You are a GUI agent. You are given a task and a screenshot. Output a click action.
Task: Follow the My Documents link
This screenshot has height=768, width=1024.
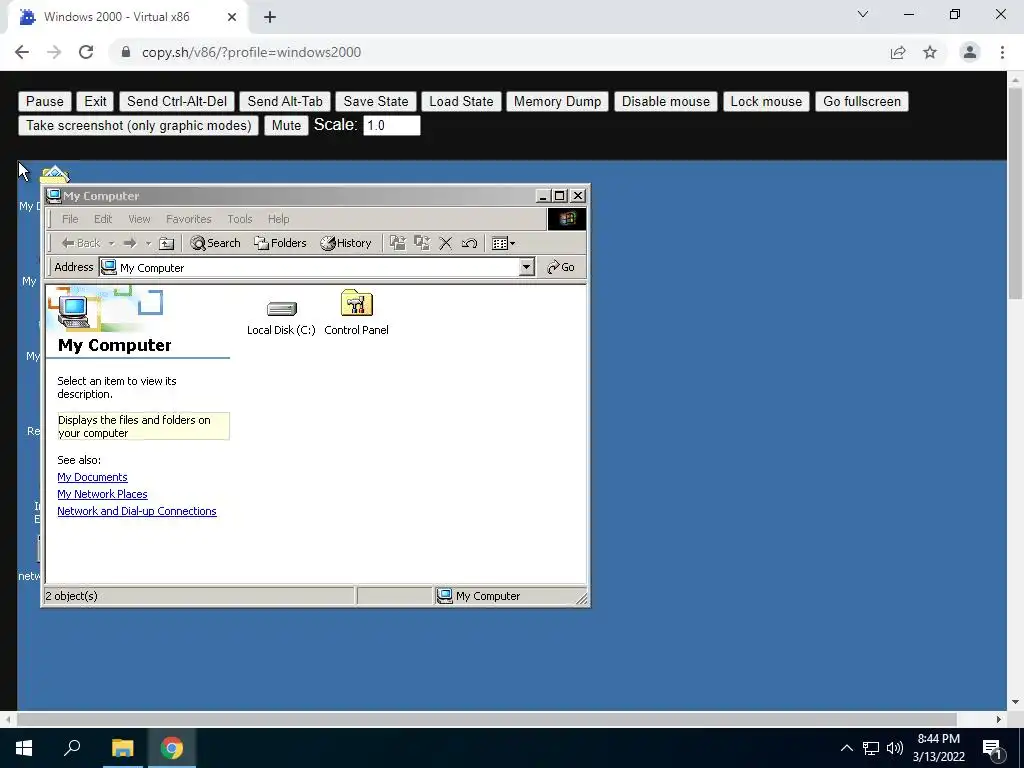(92, 477)
